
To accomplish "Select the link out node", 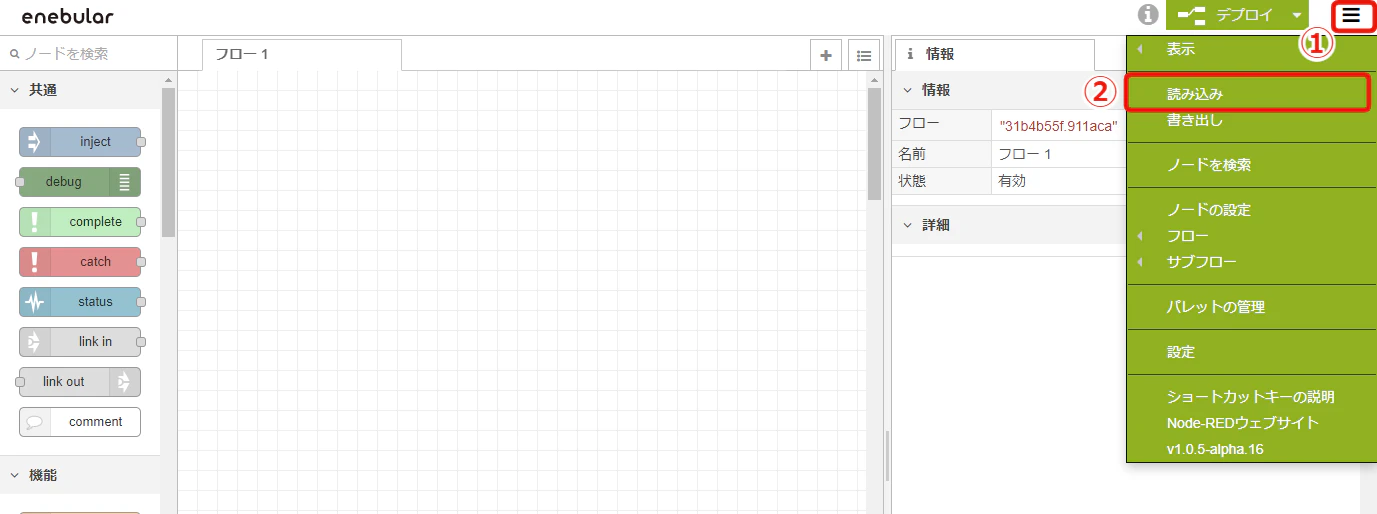I will (80, 382).
